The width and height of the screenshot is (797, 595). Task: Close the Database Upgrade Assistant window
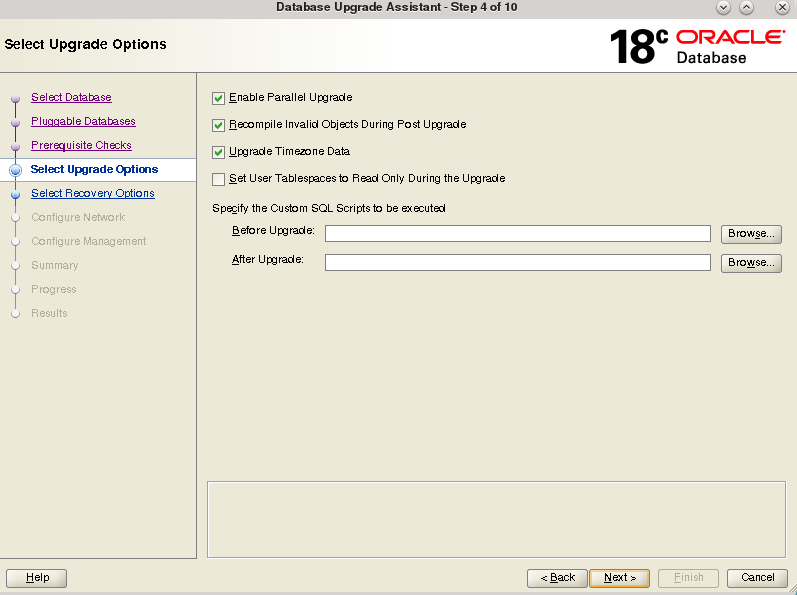tap(782, 8)
